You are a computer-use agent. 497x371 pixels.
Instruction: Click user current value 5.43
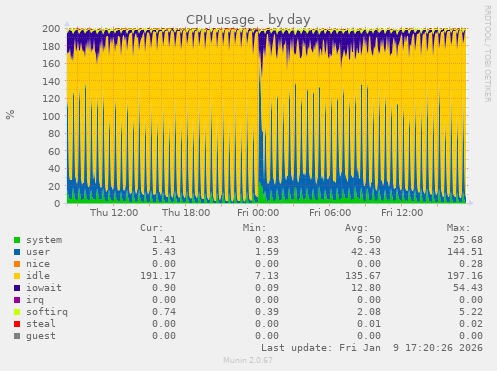164,252
